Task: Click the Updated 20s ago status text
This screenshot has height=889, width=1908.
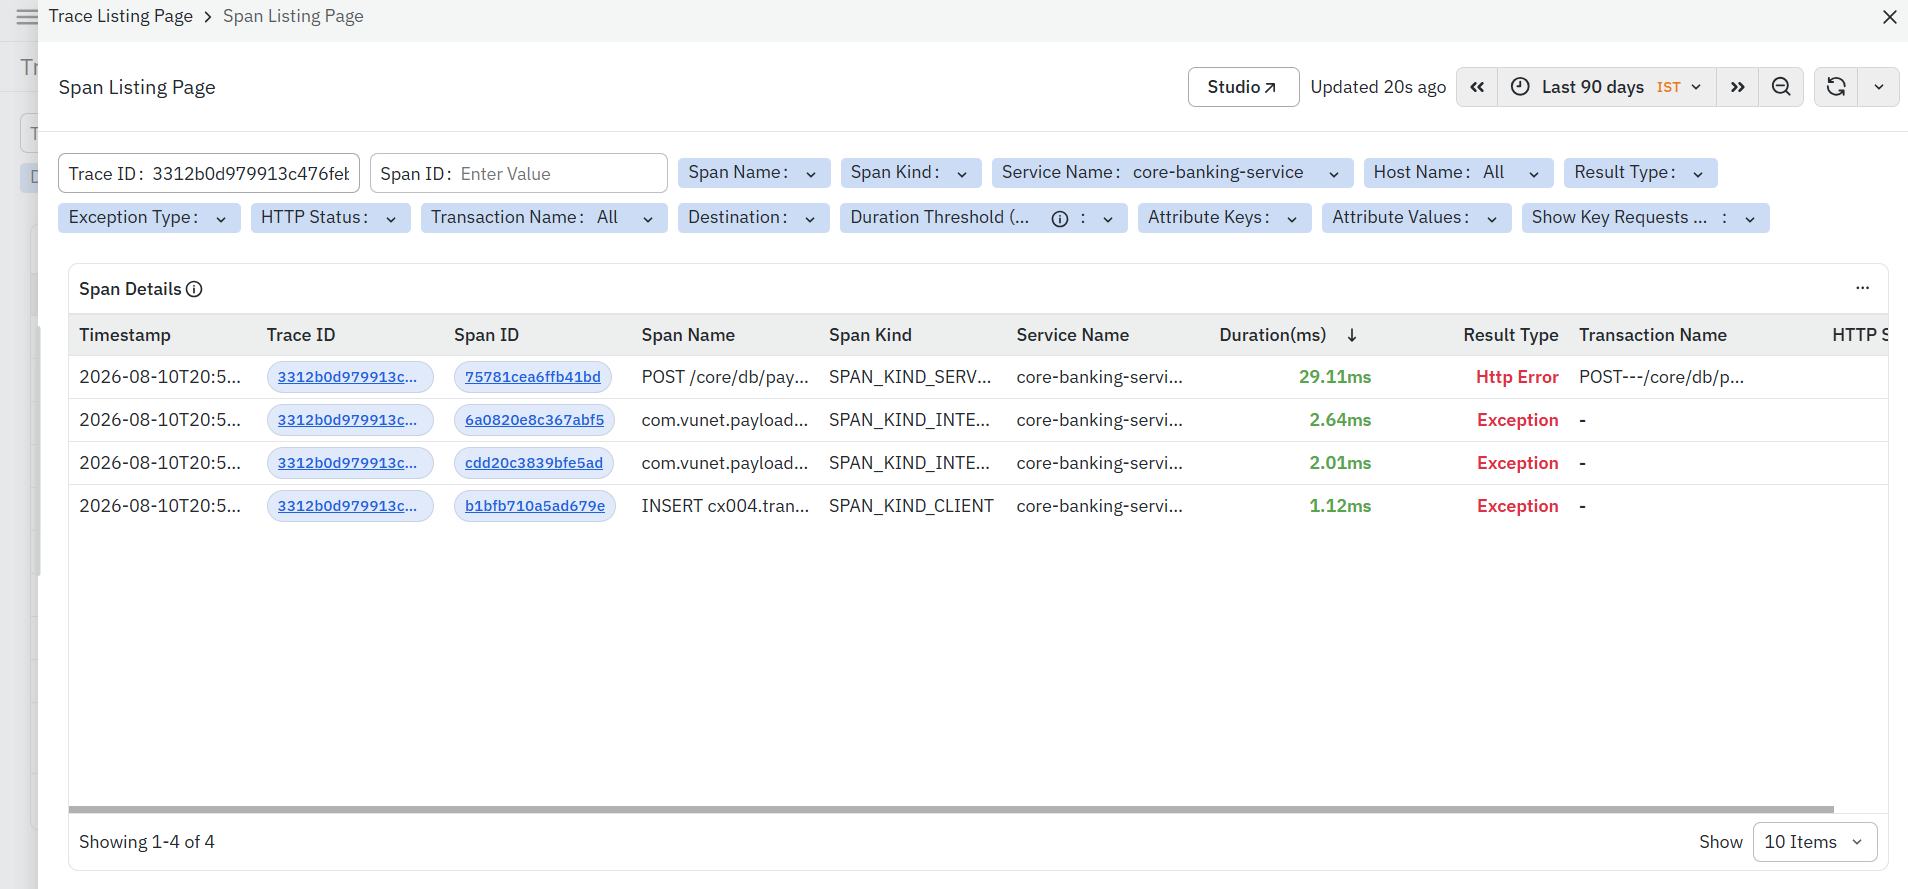Action: pos(1378,87)
